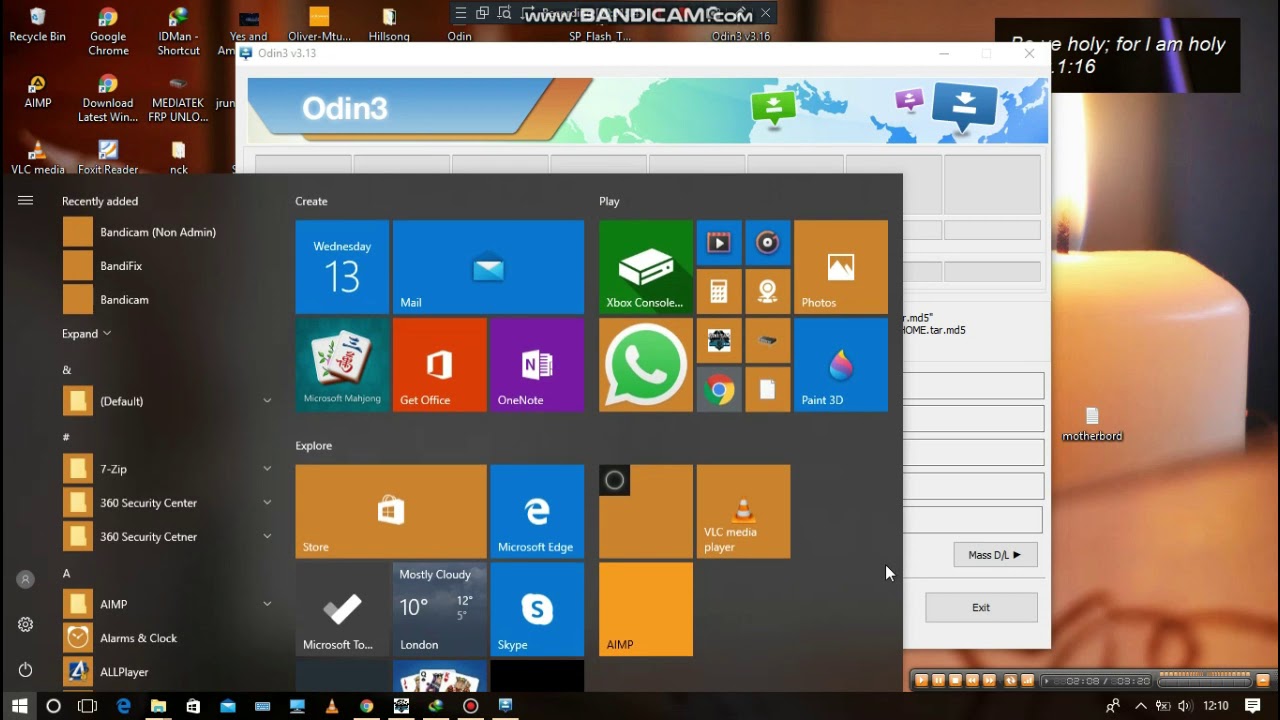The height and width of the screenshot is (720, 1280).
Task: Open the Cortana tile
Action: click(645, 511)
